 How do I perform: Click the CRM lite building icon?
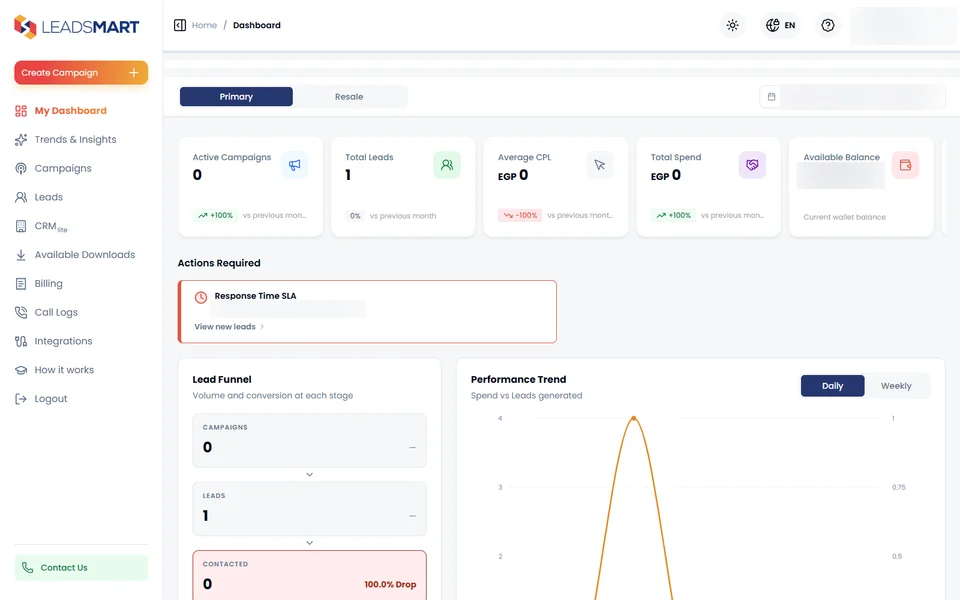(x=21, y=226)
